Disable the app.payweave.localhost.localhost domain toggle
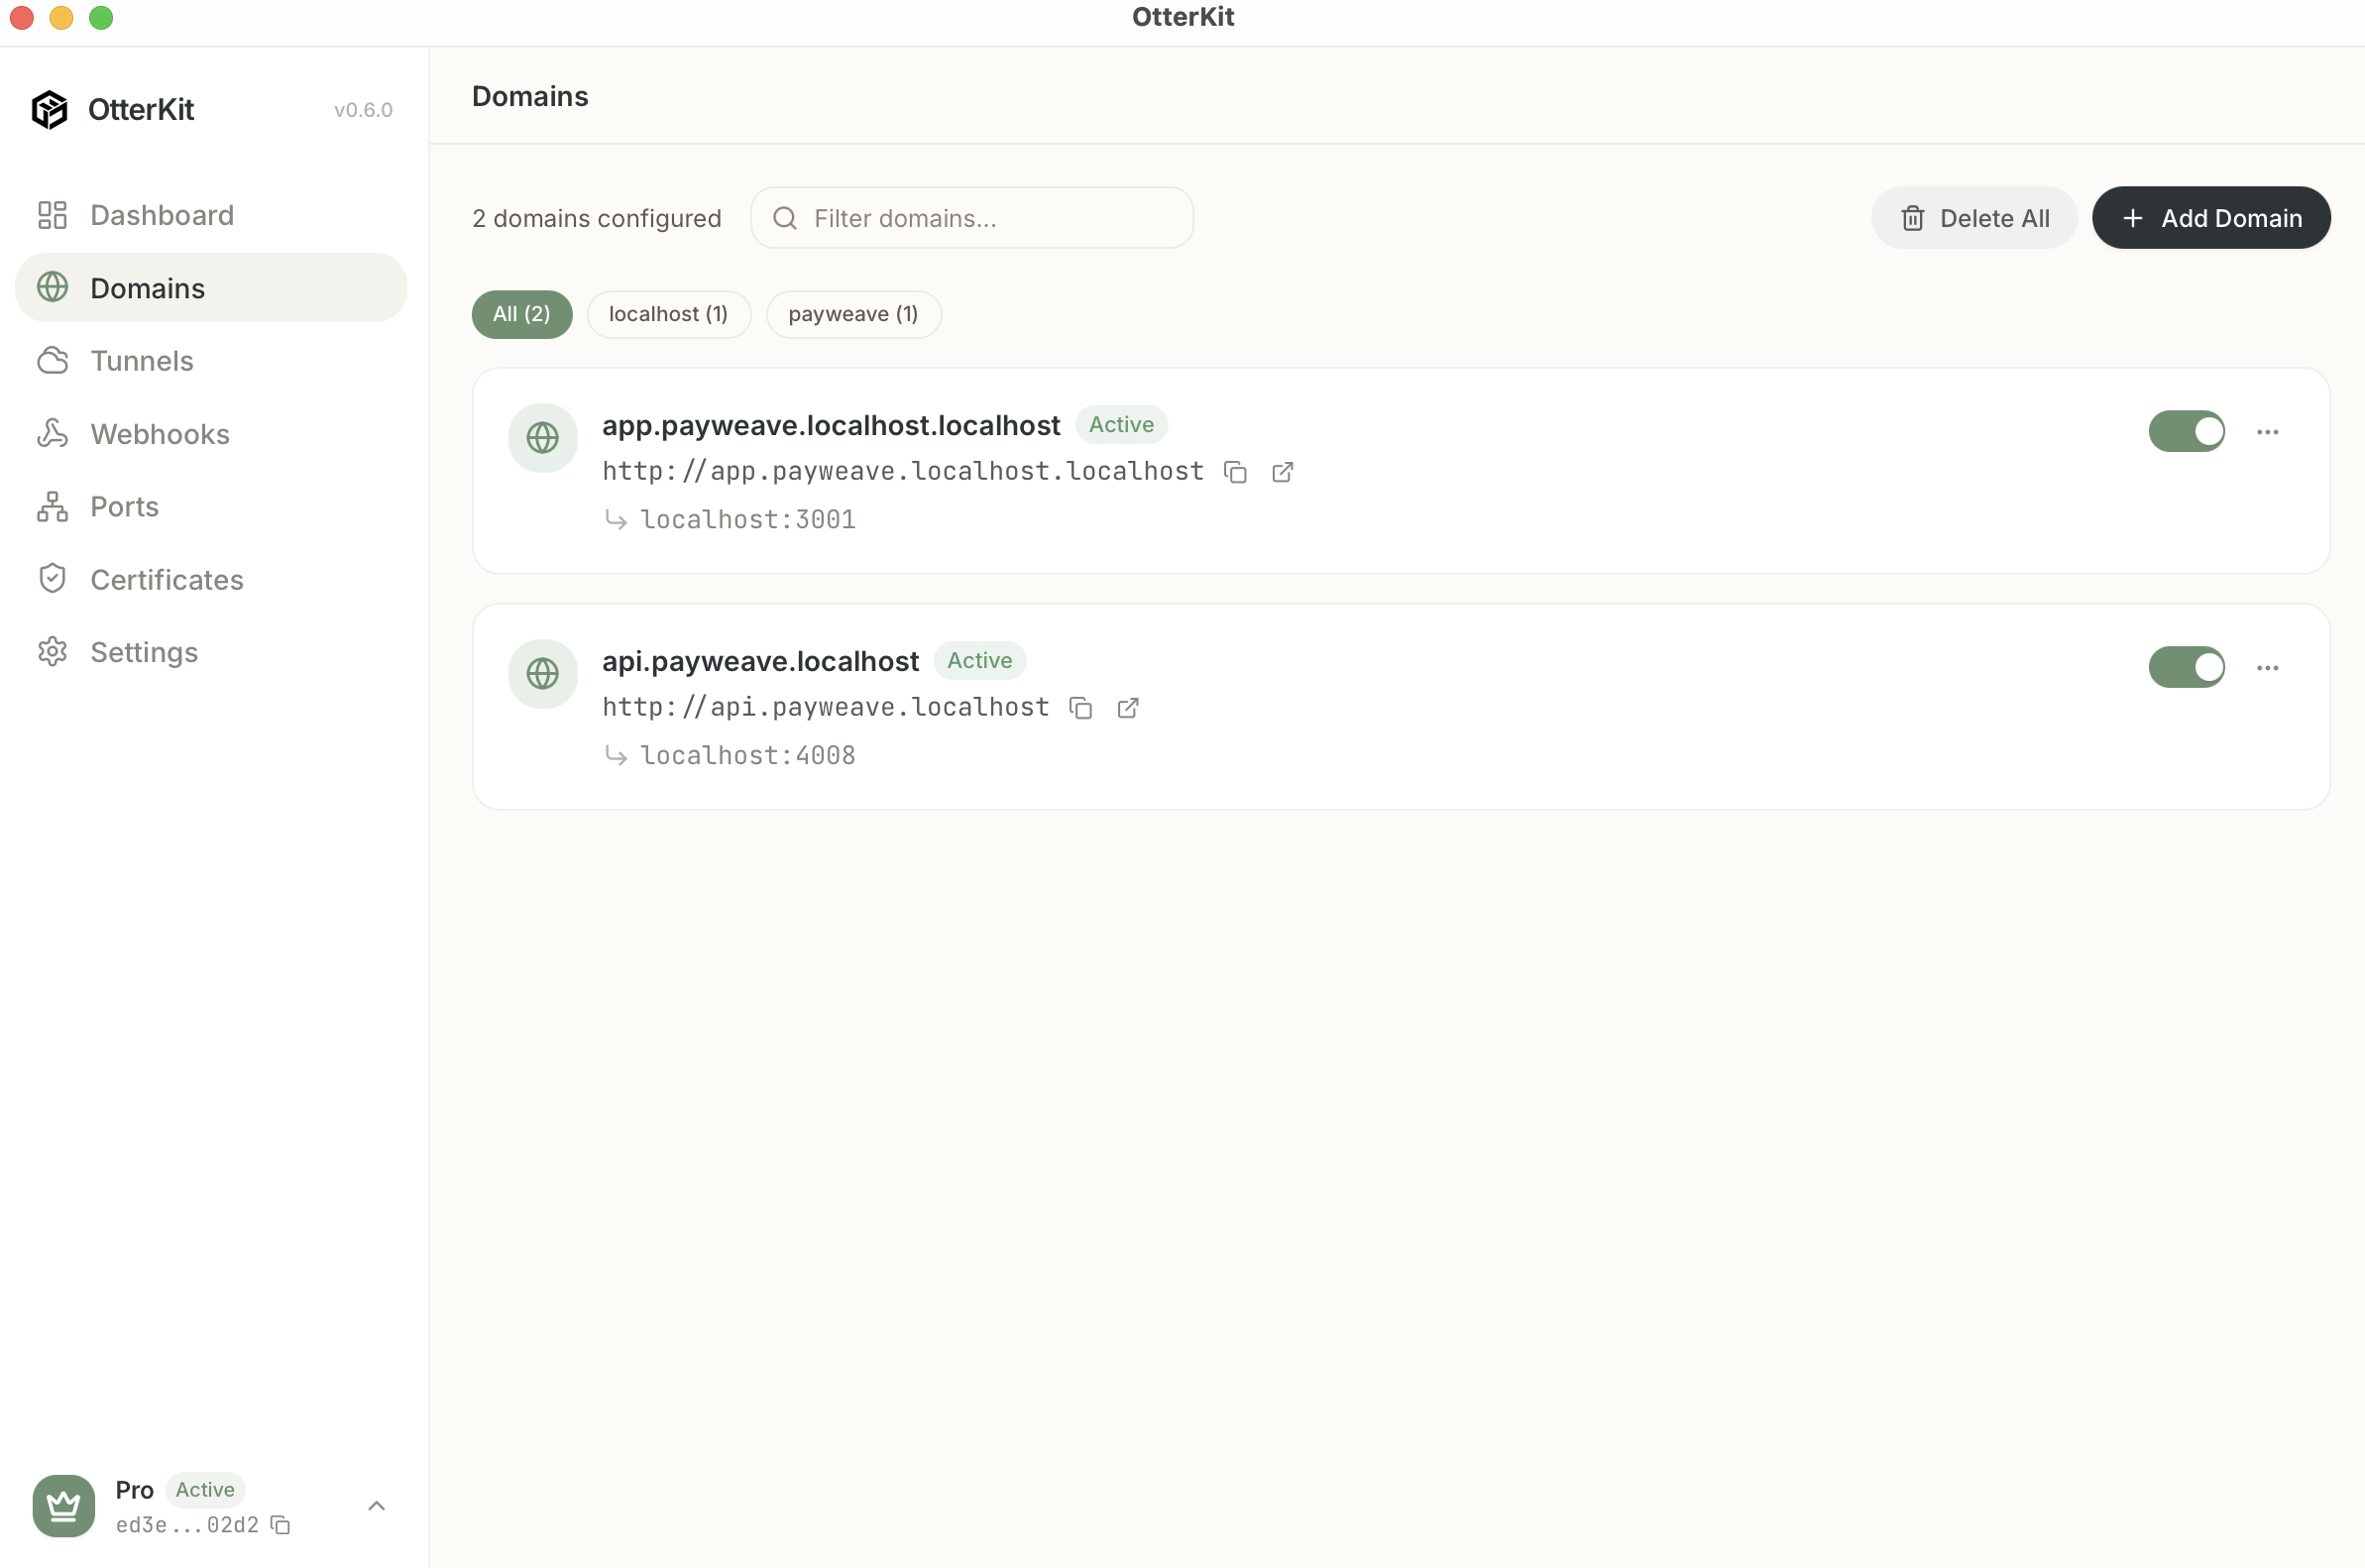The height and width of the screenshot is (1568, 2365). 2186,431
